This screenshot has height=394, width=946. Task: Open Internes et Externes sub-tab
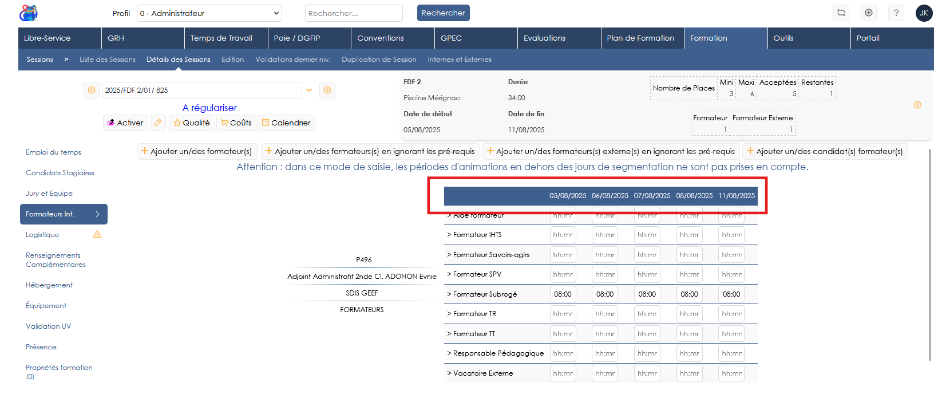459,60
